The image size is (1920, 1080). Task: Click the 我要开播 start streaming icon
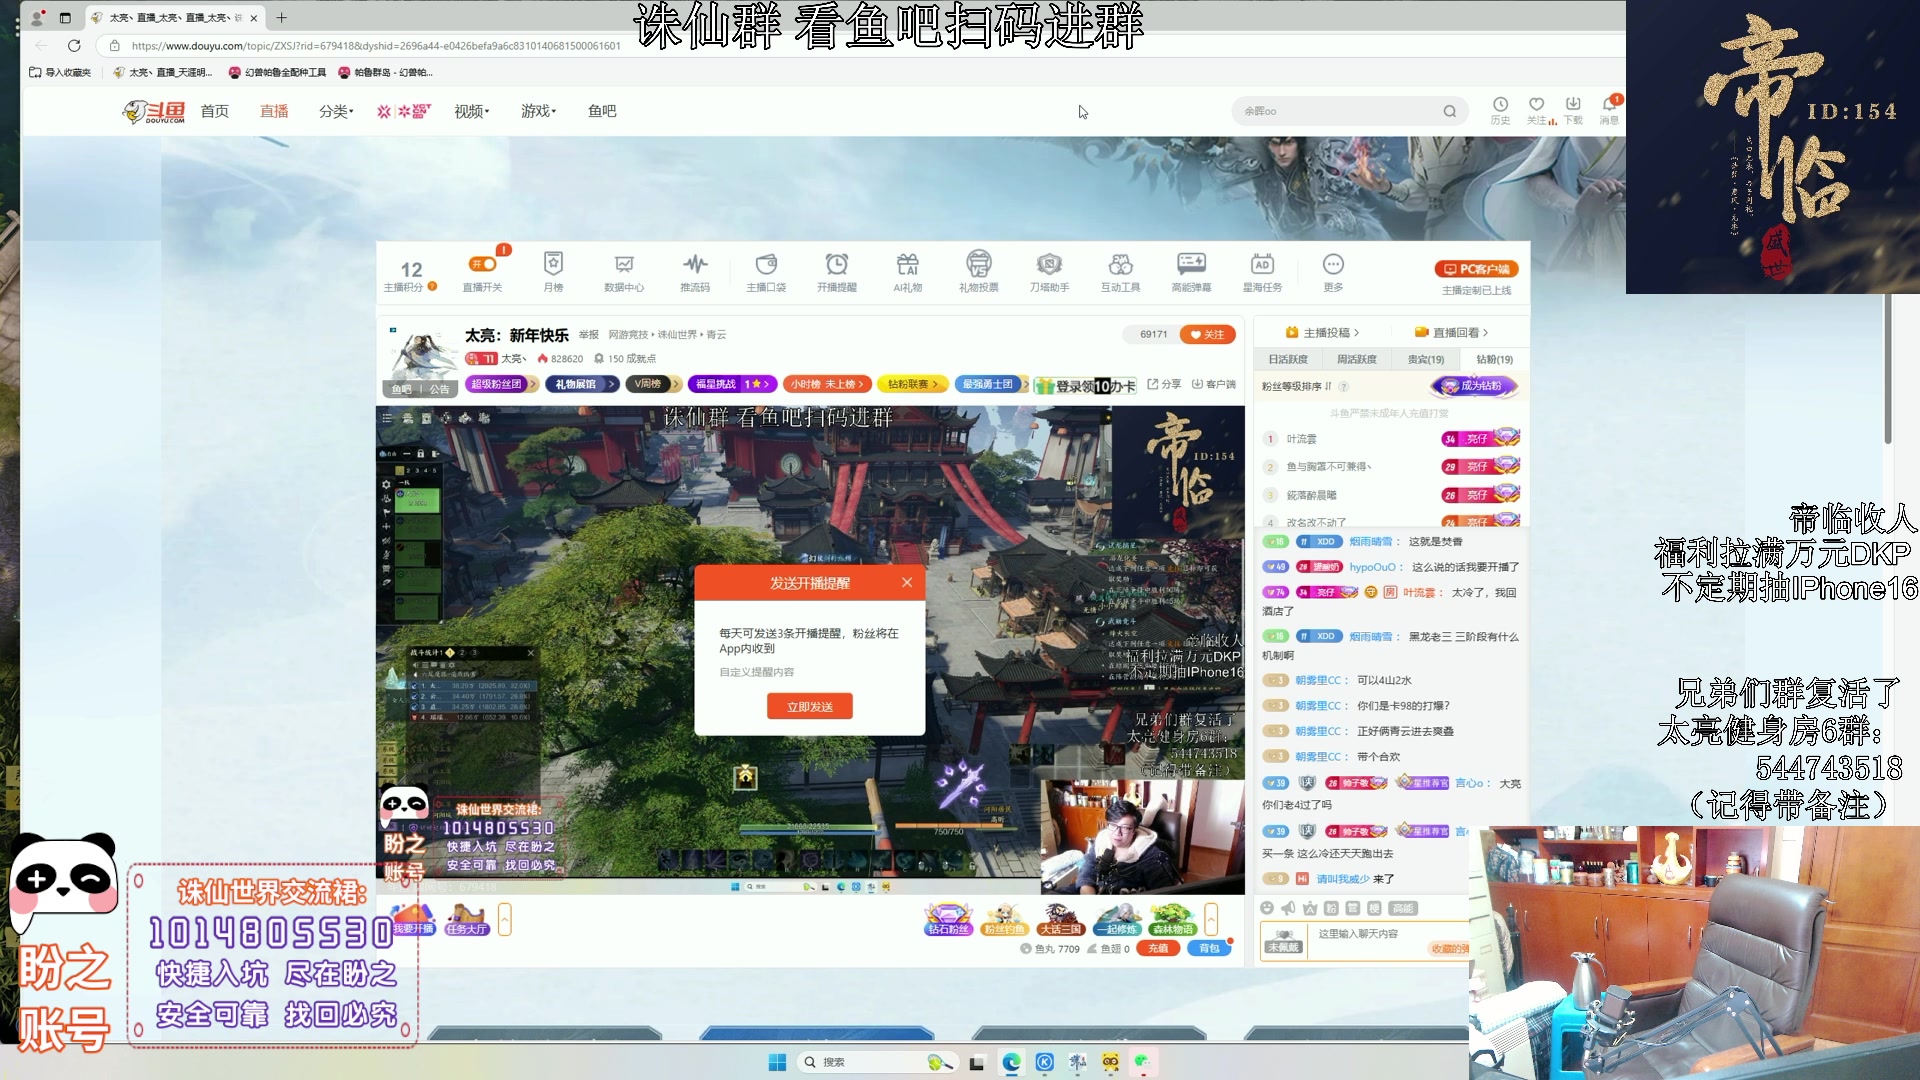click(x=413, y=919)
